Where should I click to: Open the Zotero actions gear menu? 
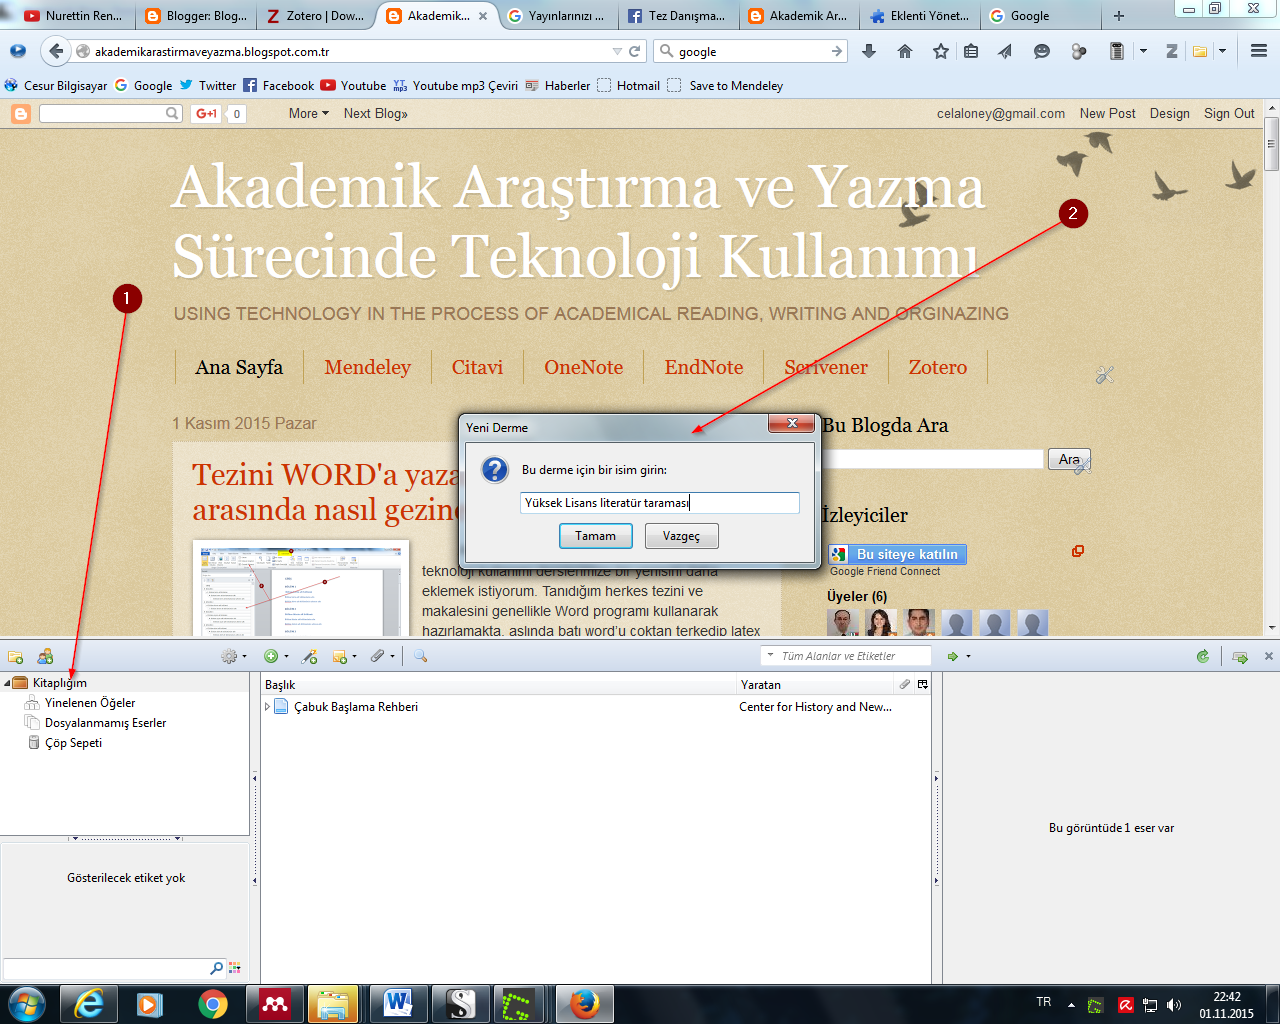[x=229, y=657]
